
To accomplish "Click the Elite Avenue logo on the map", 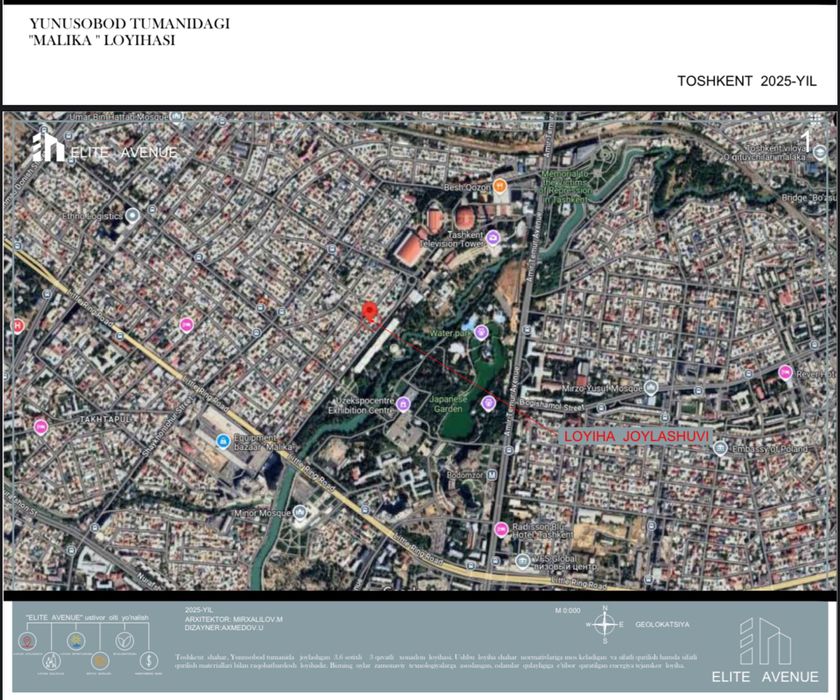I will point(104,147).
